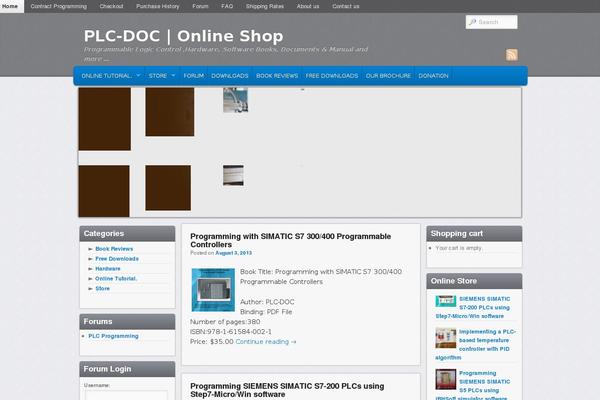Open the RSS feed icon
Viewport: 600px width, 400px height.
(x=512, y=55)
